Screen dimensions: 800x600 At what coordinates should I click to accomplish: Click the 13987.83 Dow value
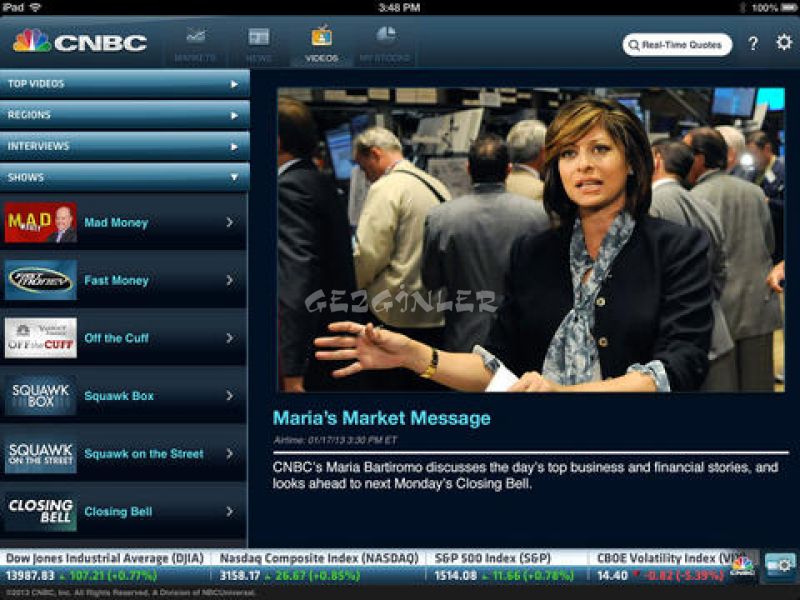coord(30,576)
